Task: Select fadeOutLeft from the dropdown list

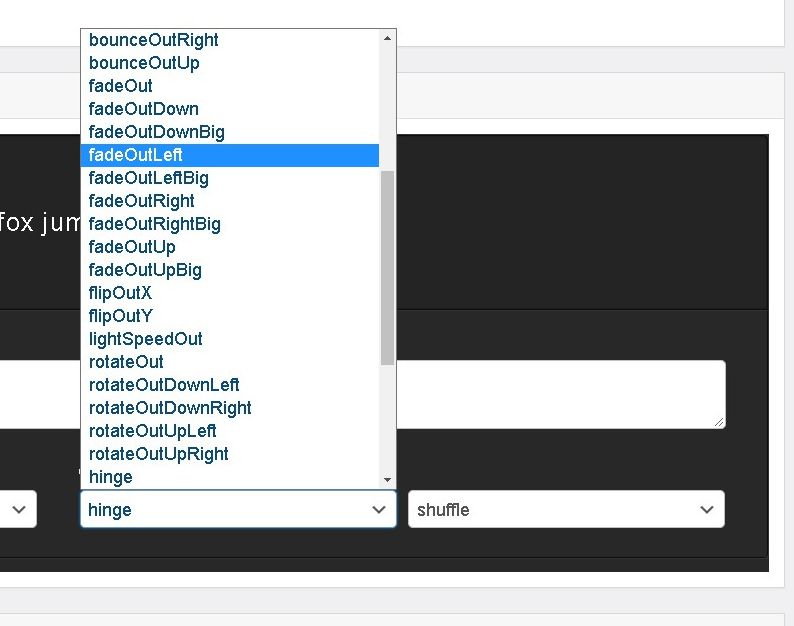Action: click(x=136, y=155)
